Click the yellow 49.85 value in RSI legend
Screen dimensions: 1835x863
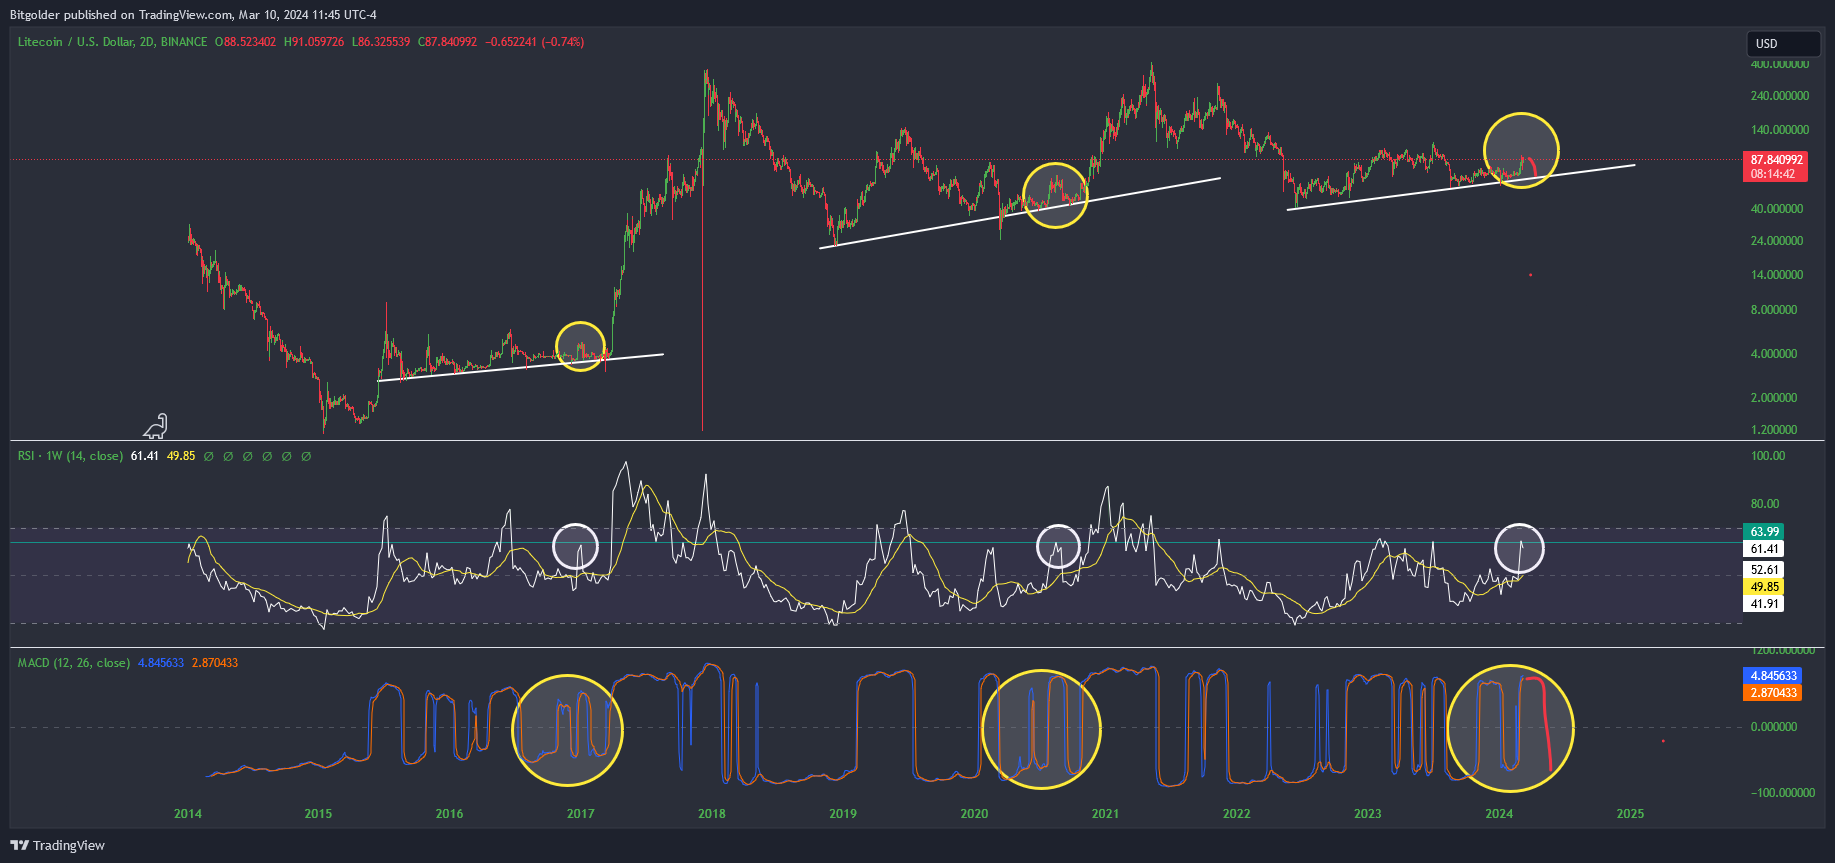[181, 456]
